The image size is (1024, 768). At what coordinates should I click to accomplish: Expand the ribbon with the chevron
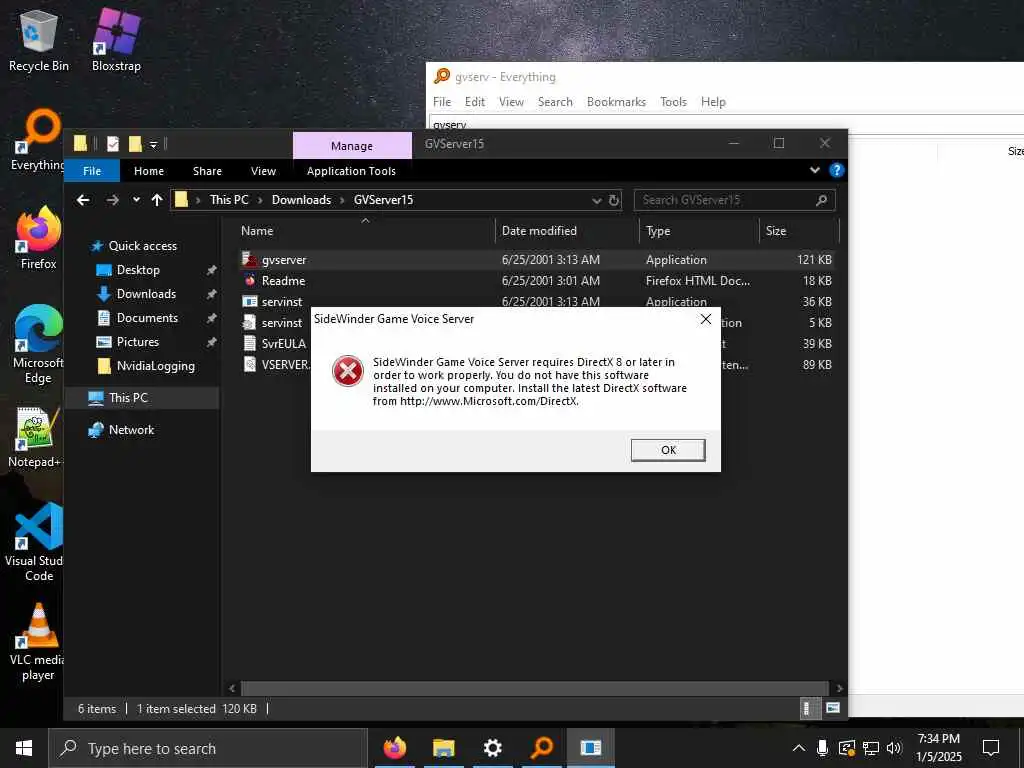tap(814, 170)
